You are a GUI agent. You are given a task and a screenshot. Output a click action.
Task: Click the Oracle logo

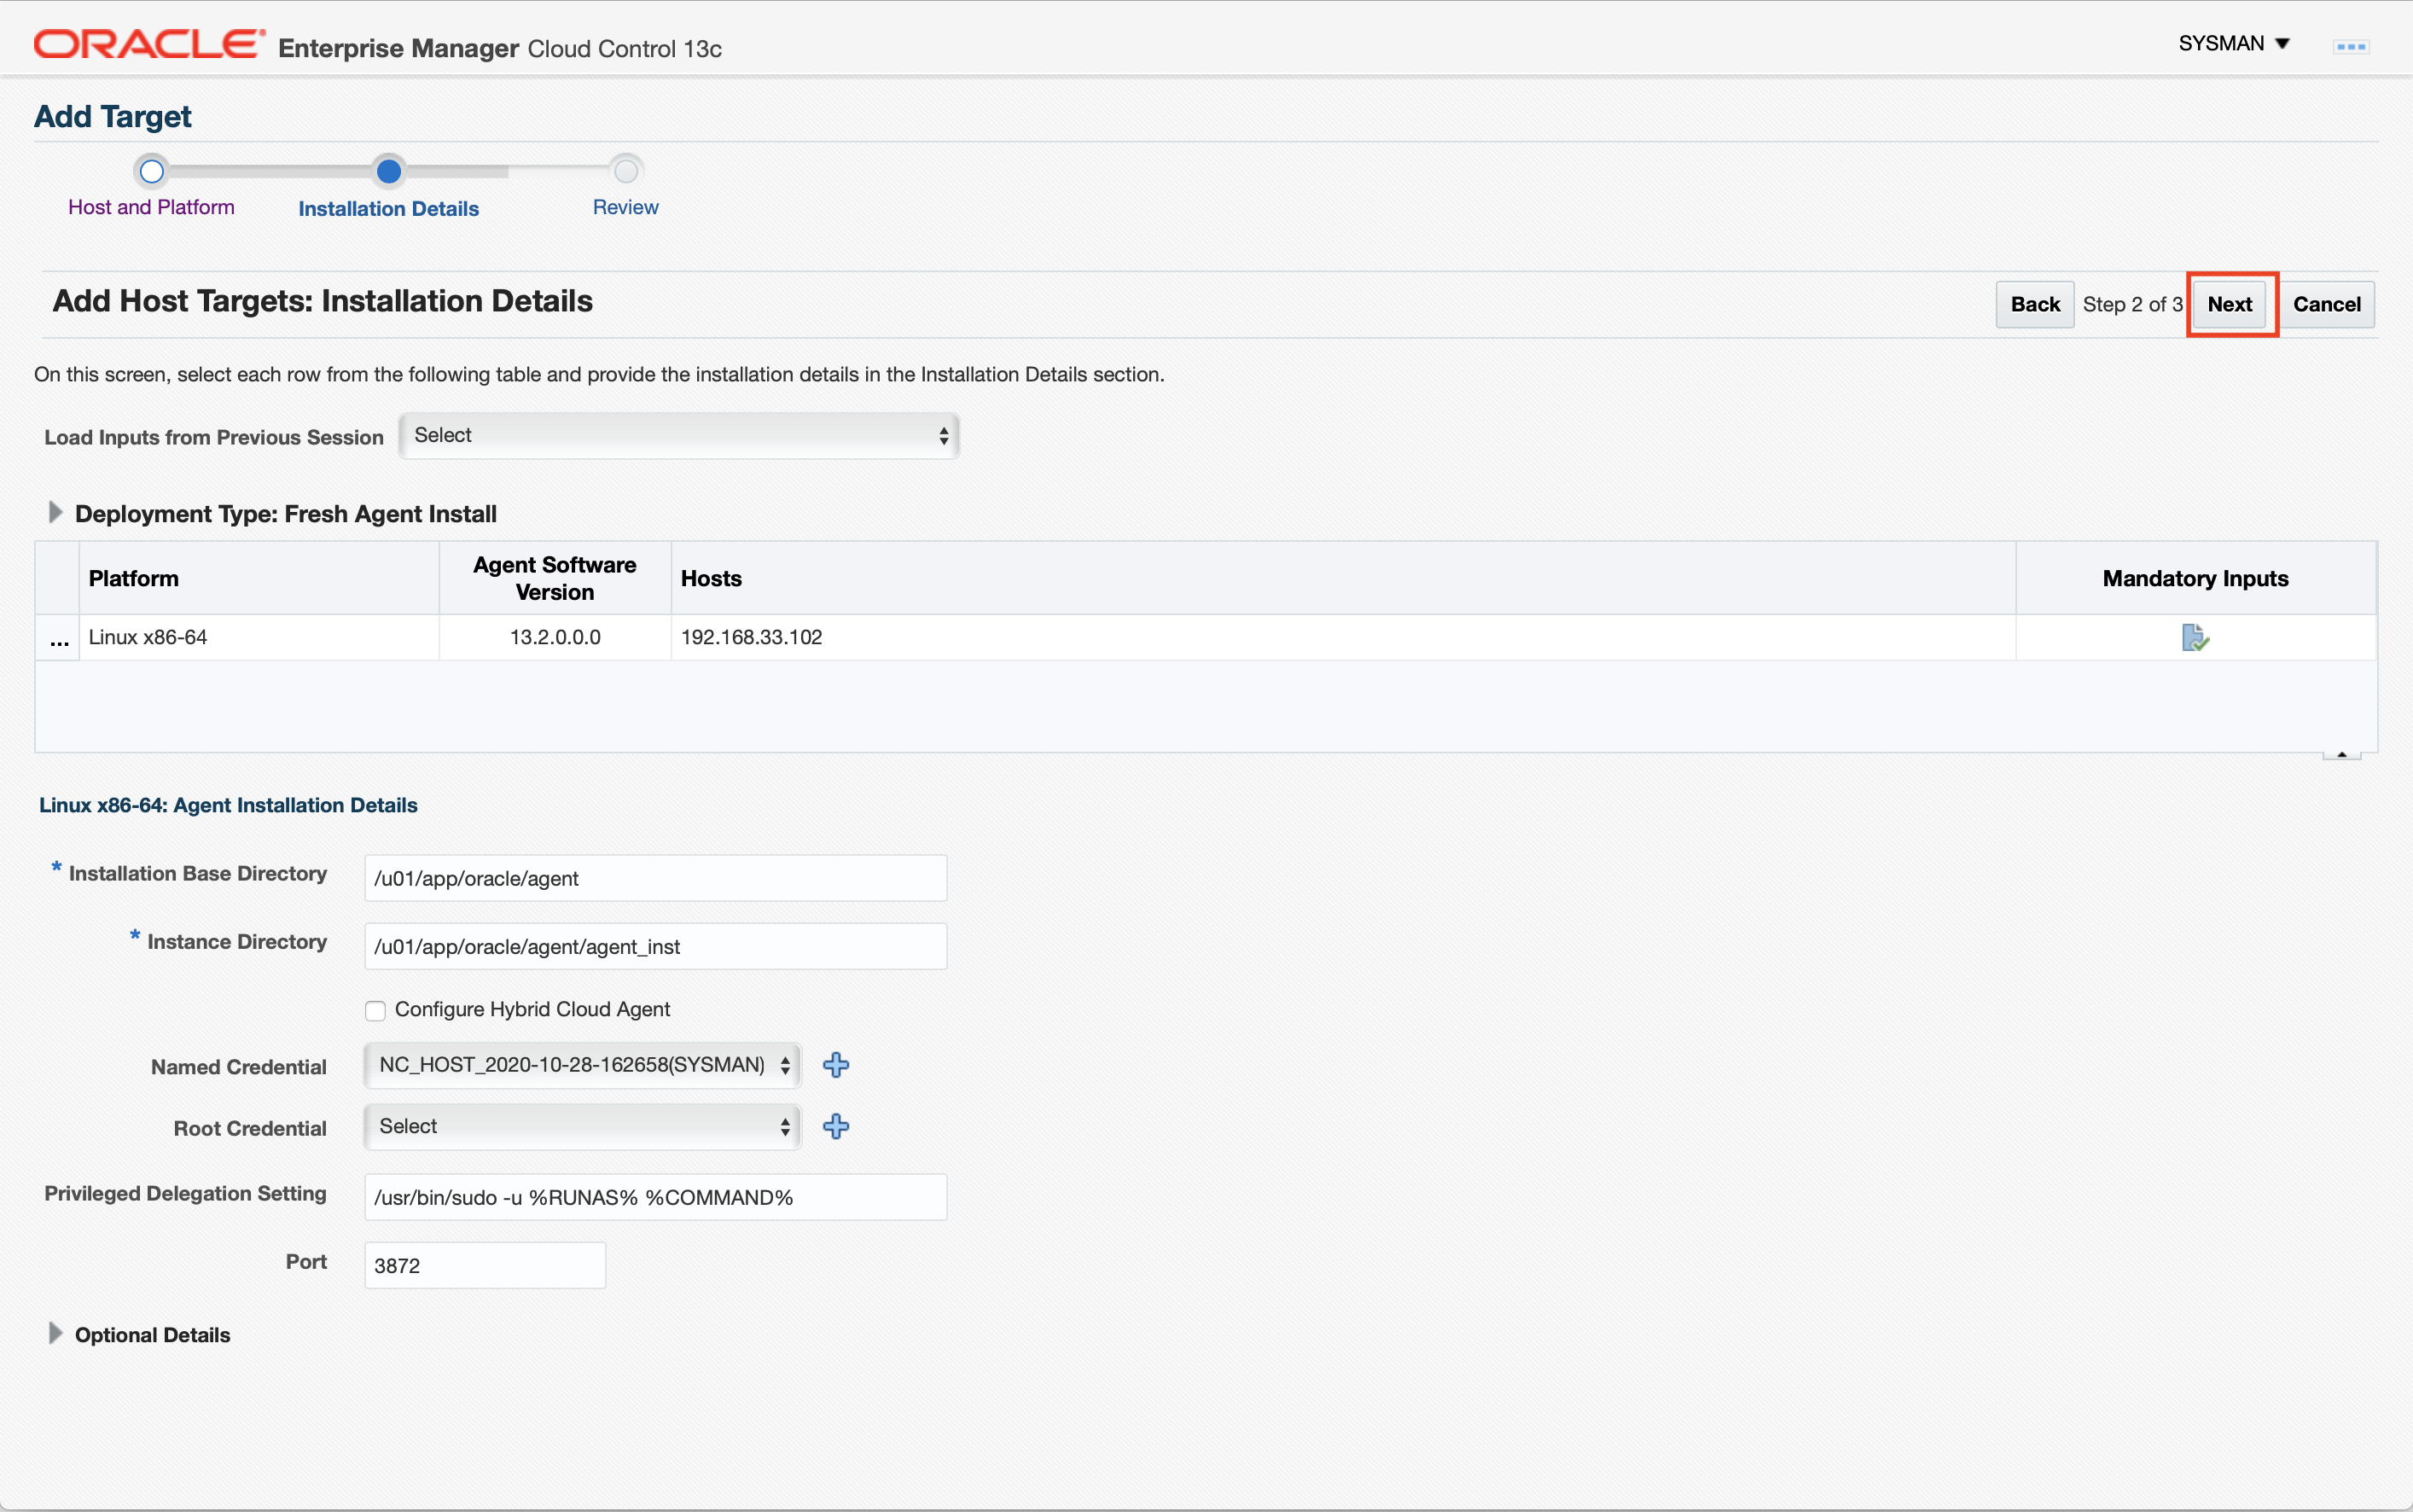click(149, 45)
